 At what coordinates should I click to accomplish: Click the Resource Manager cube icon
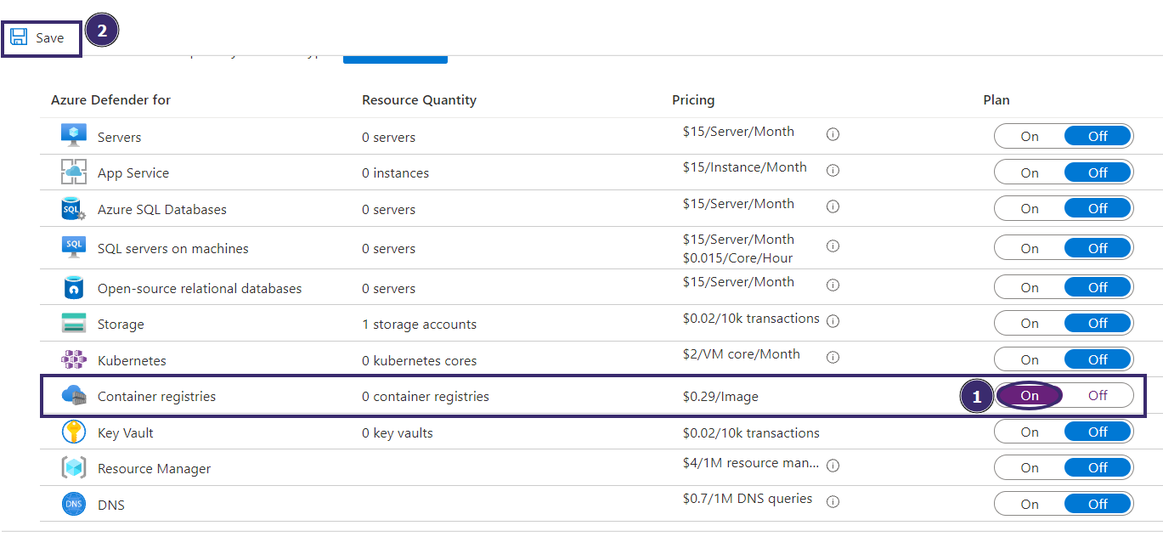click(74, 468)
